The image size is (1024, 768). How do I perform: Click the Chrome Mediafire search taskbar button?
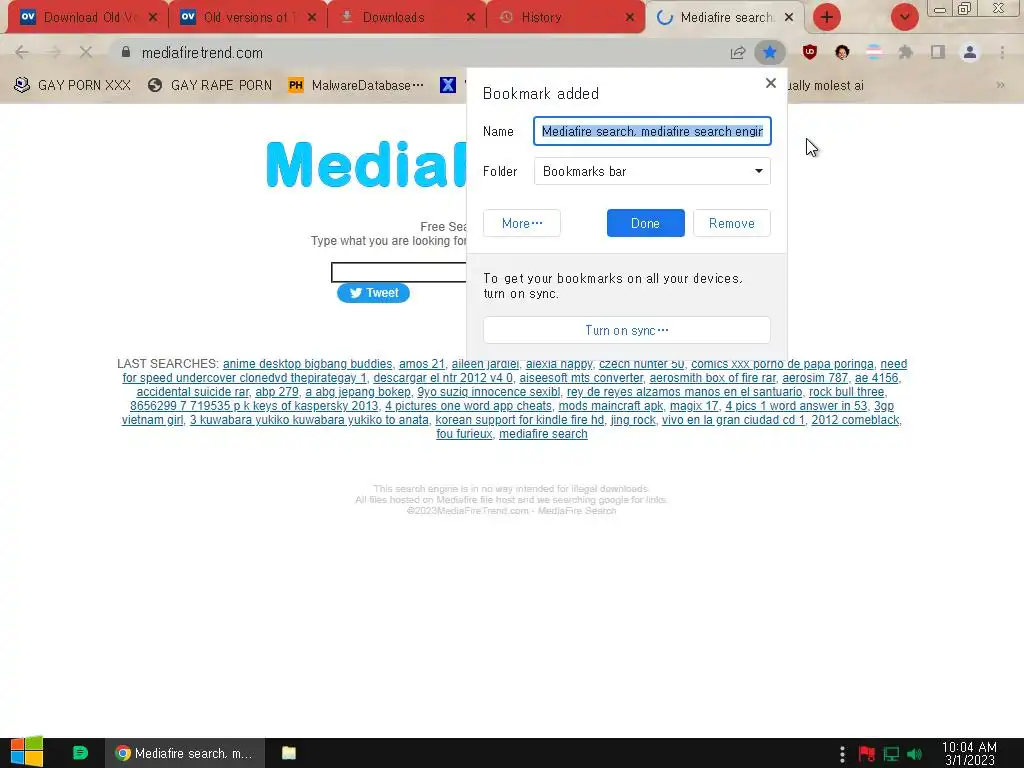[x=185, y=753]
